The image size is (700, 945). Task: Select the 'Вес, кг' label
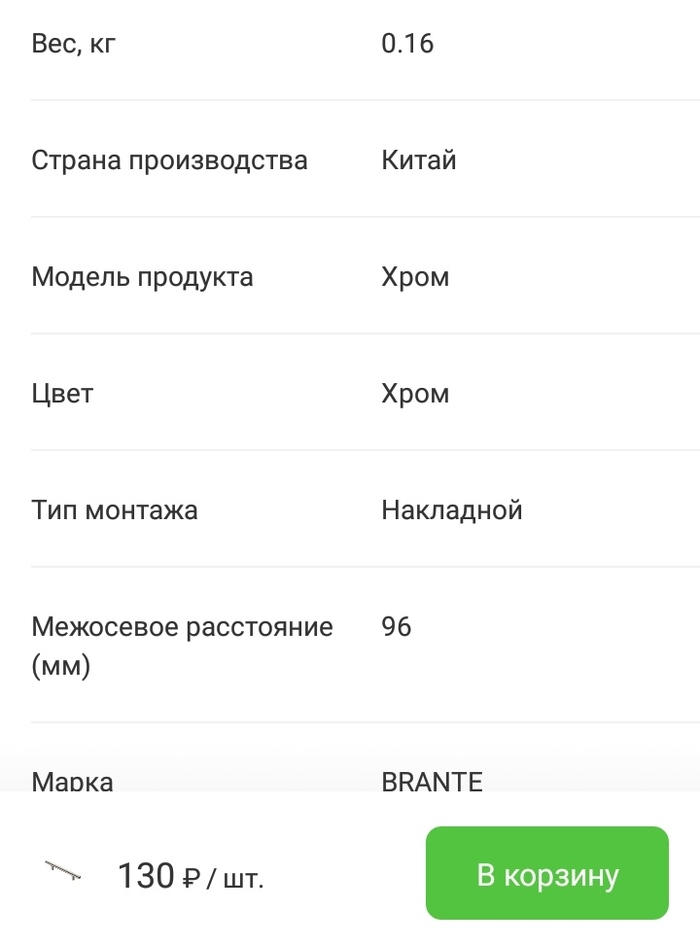73,44
